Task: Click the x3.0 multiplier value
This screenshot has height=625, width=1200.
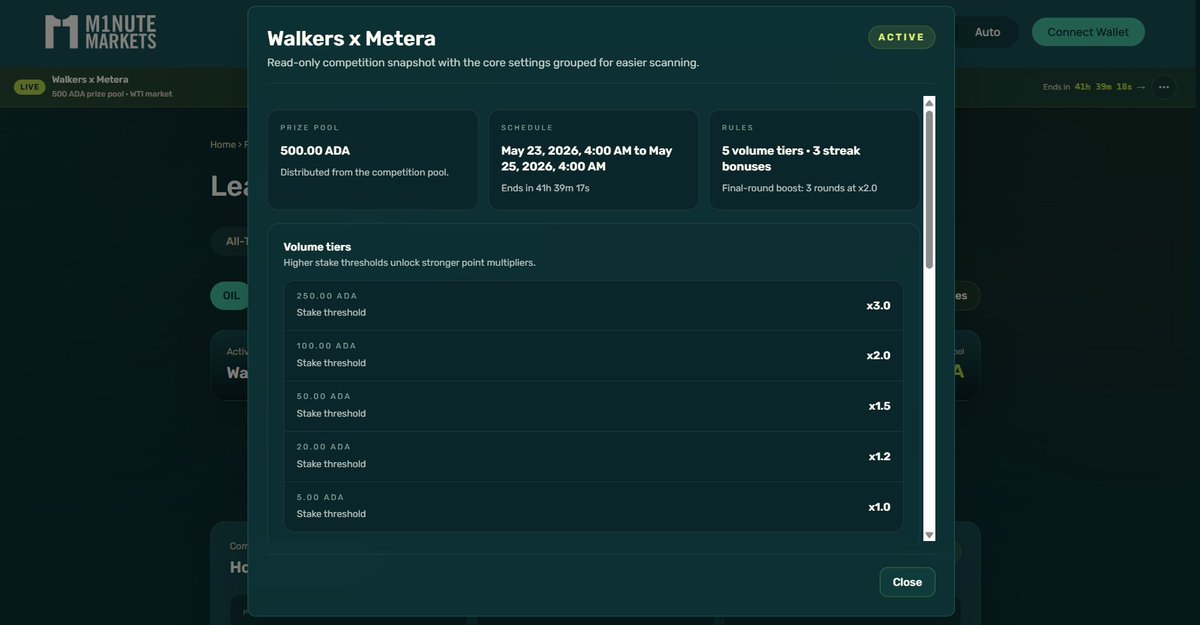Action: [878, 306]
